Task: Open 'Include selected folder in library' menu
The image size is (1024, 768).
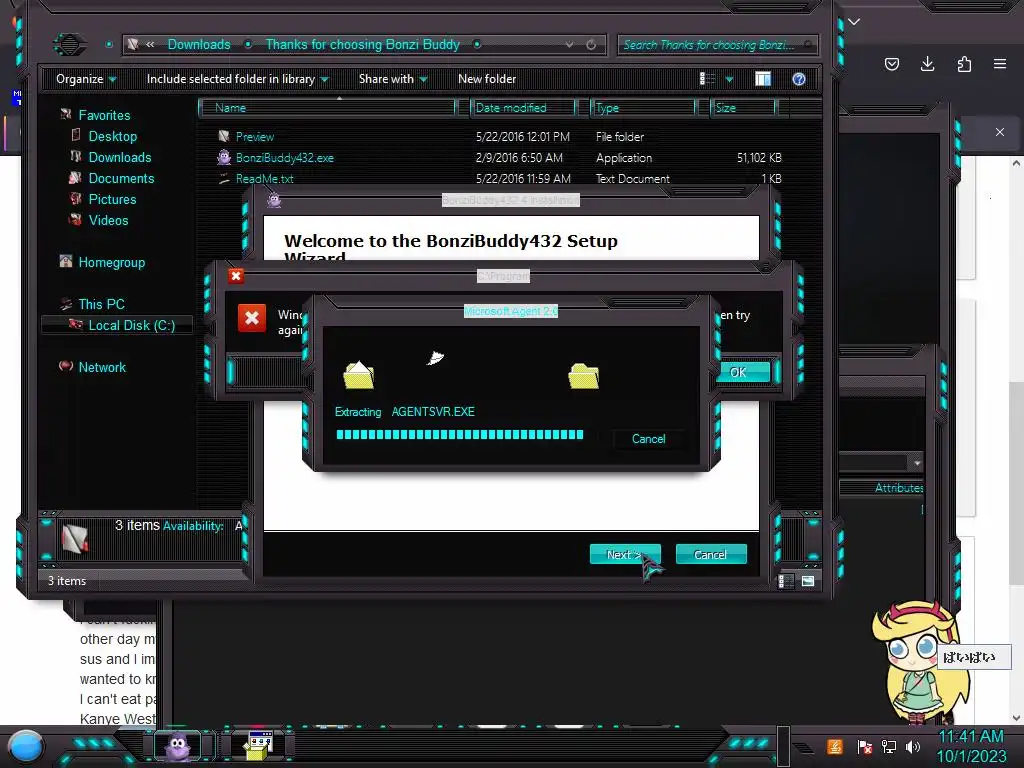Action: pos(237,79)
